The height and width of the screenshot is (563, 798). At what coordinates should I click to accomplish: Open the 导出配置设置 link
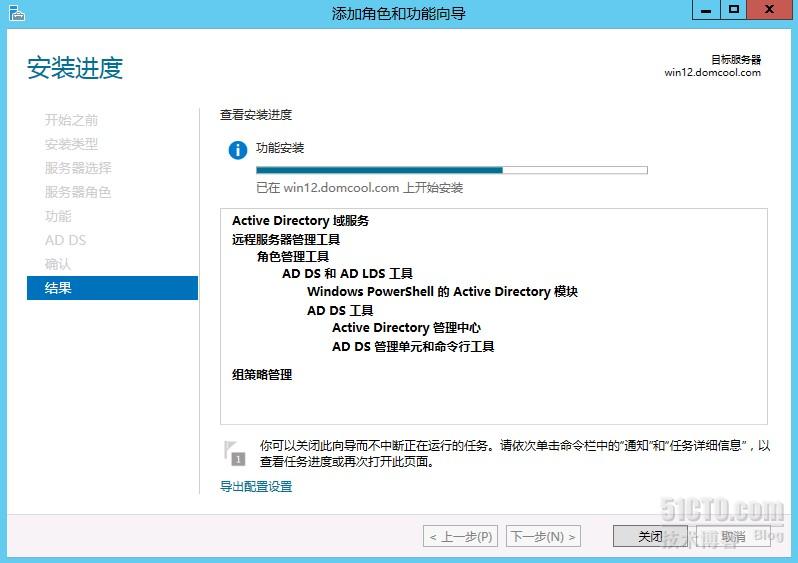pyautogui.click(x=256, y=487)
